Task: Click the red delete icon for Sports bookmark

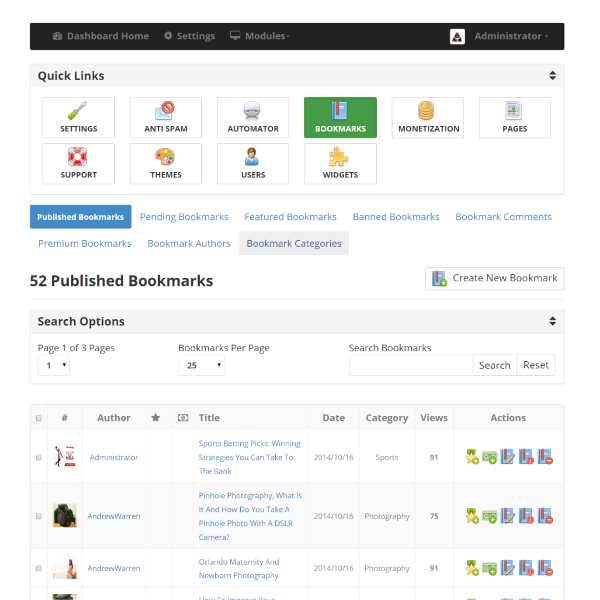Action: (x=546, y=457)
